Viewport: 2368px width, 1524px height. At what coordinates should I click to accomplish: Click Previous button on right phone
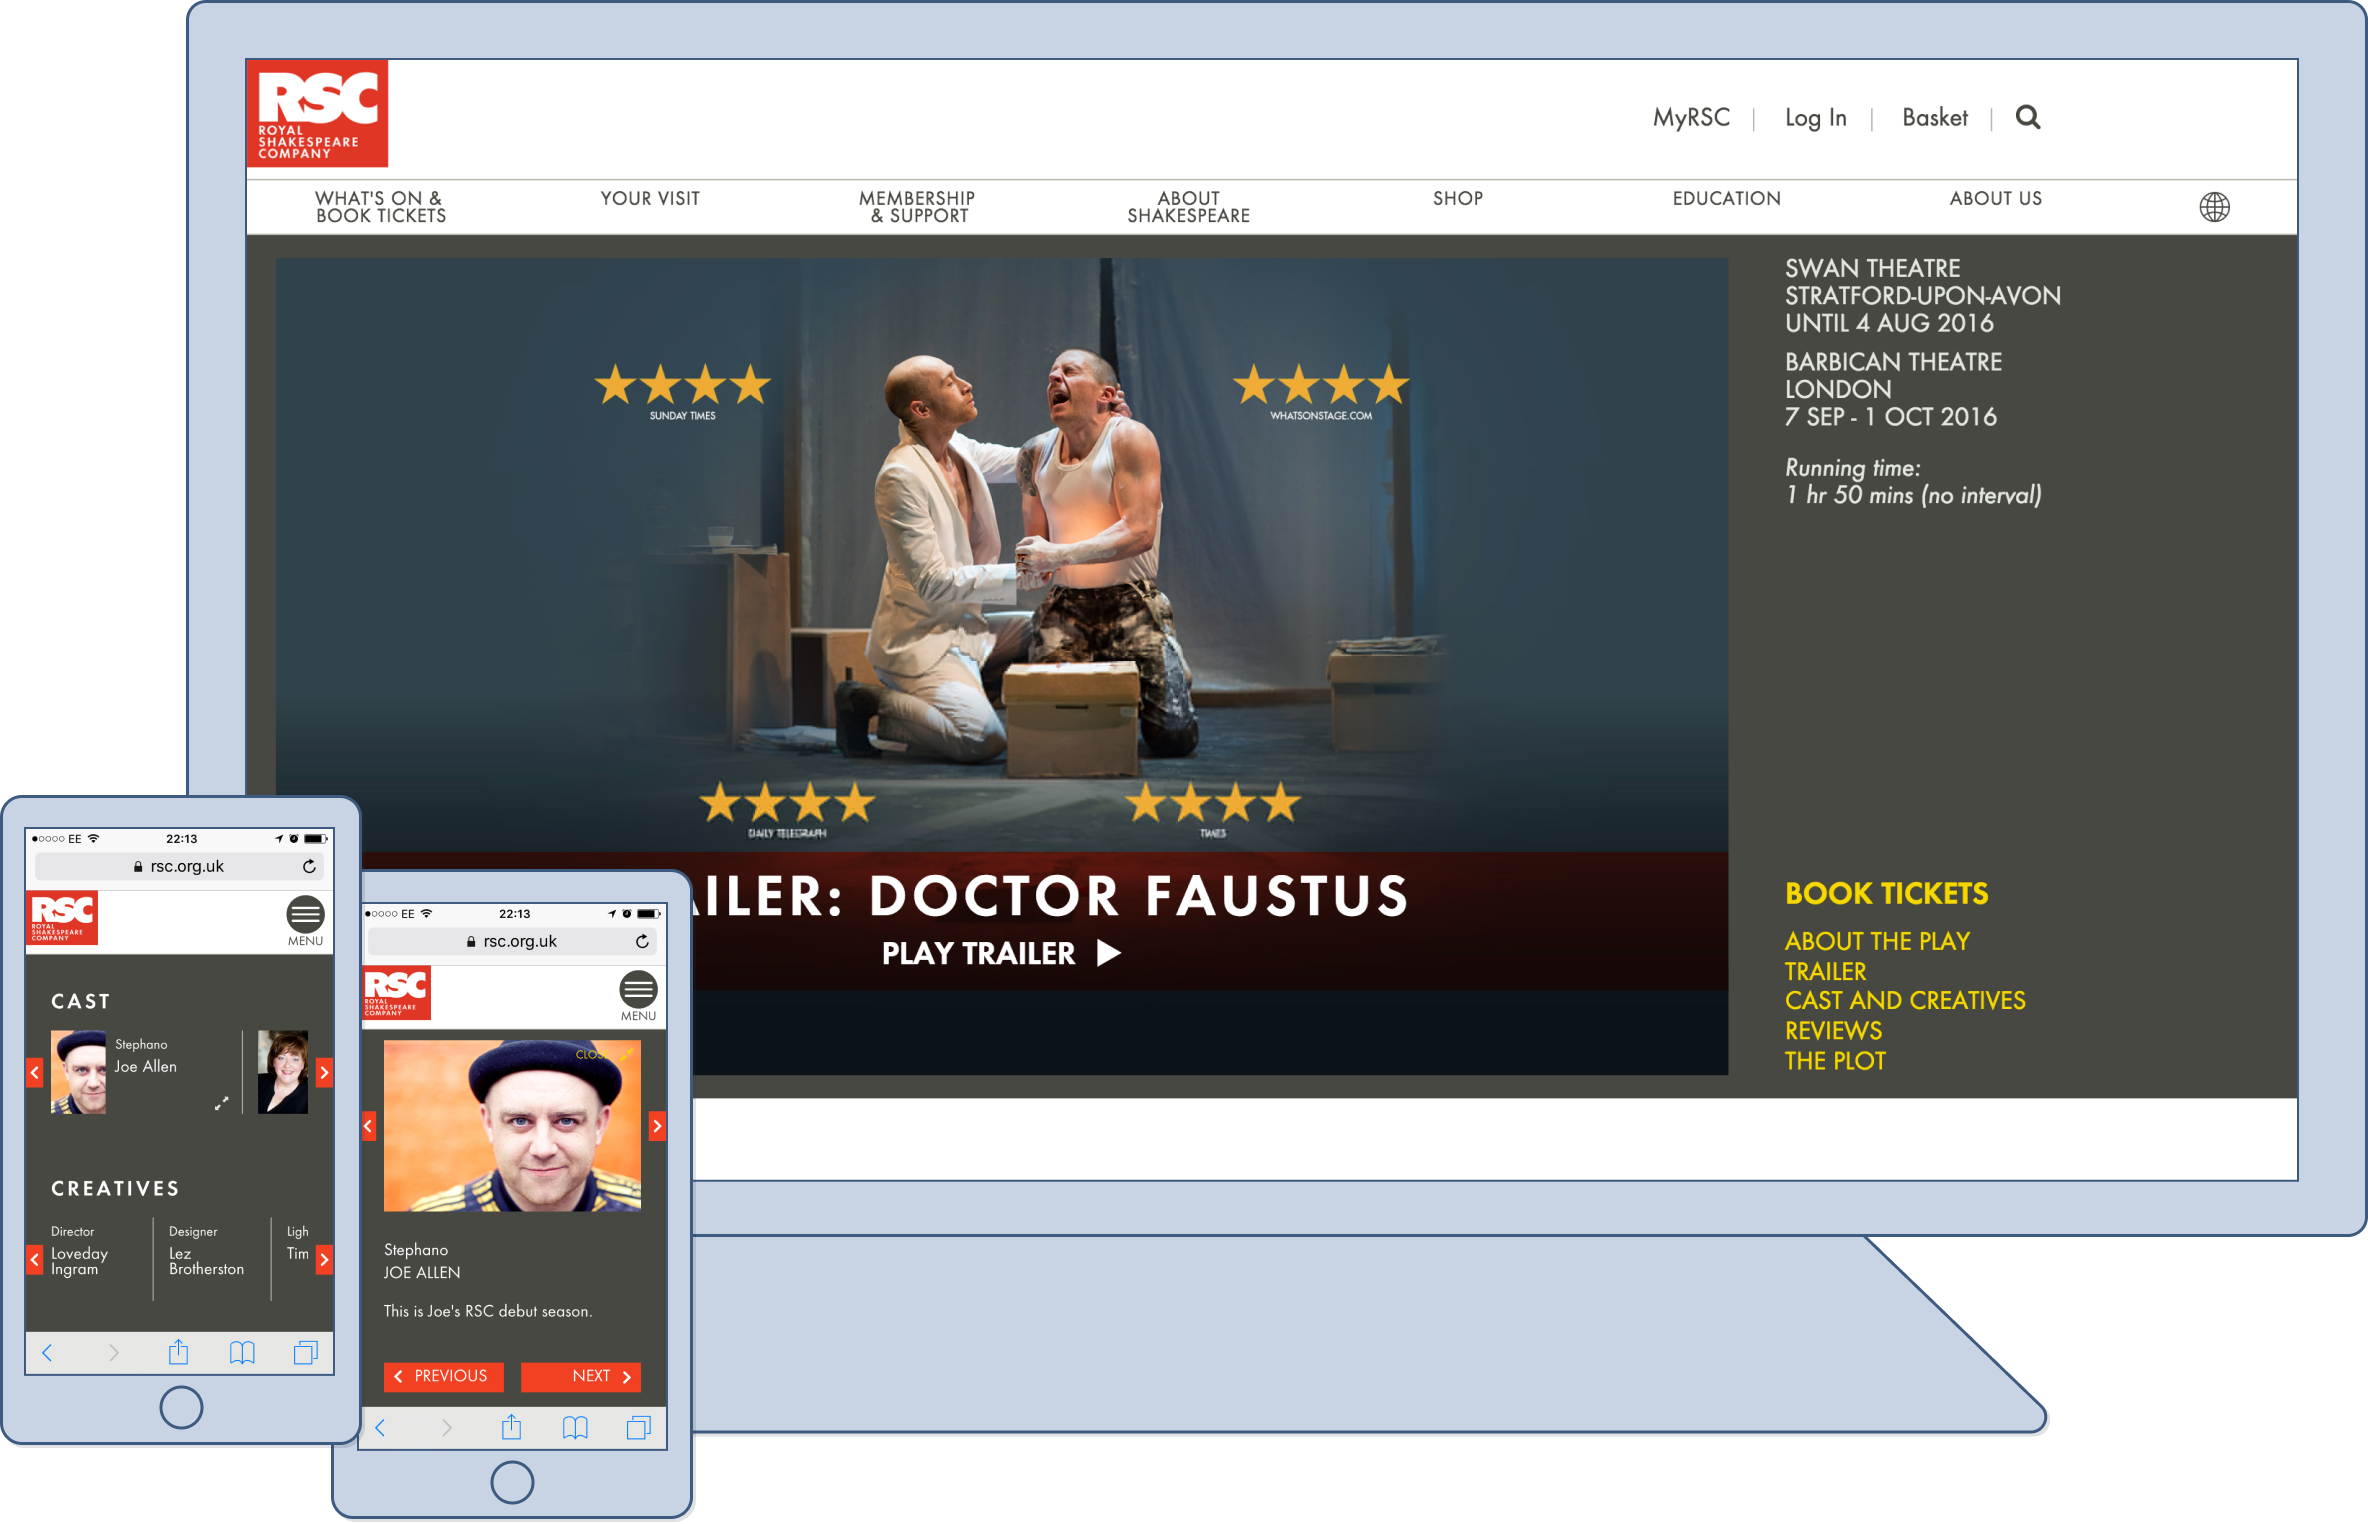point(443,1376)
